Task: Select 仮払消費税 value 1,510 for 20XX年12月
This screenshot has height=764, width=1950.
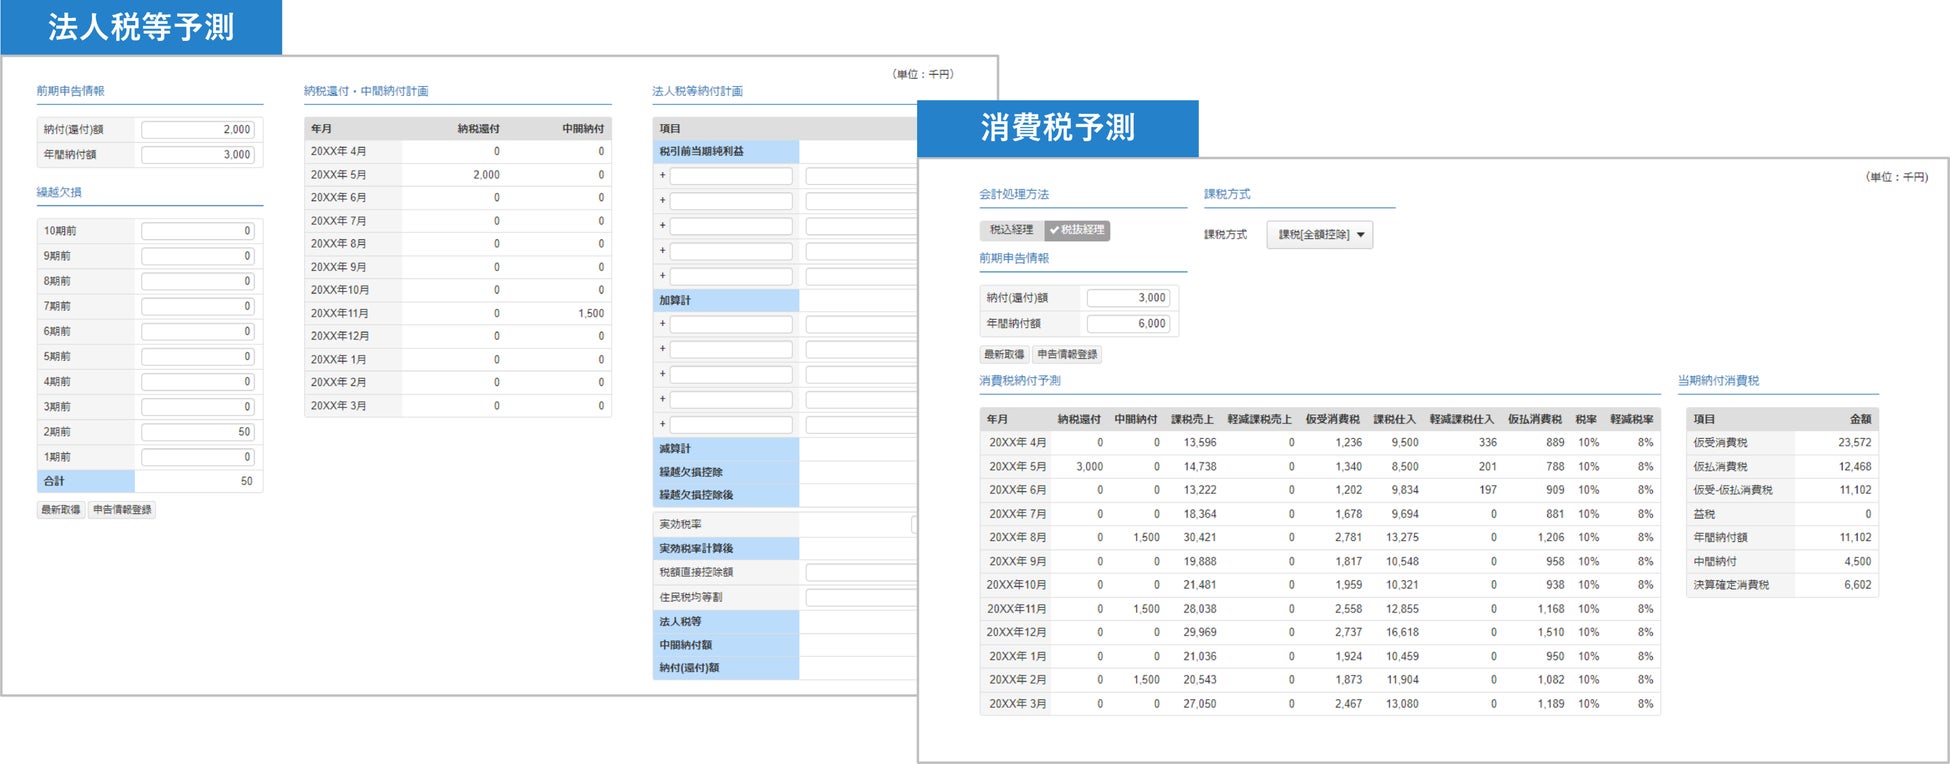Action: (1551, 633)
